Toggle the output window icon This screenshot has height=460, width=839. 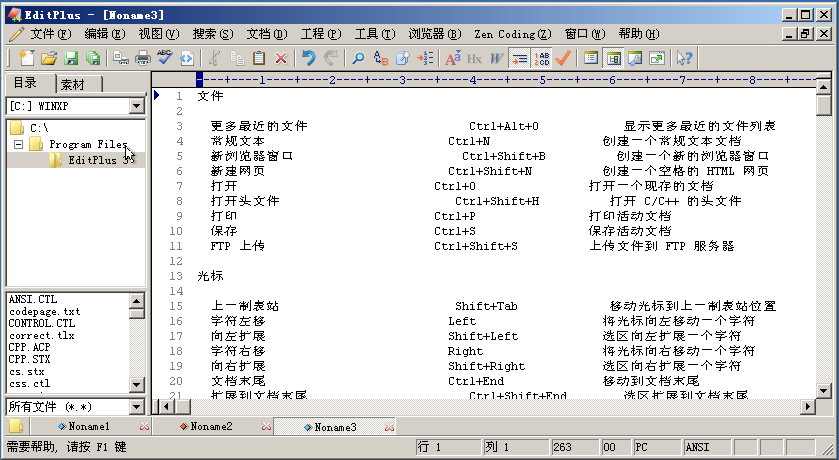tap(635, 58)
